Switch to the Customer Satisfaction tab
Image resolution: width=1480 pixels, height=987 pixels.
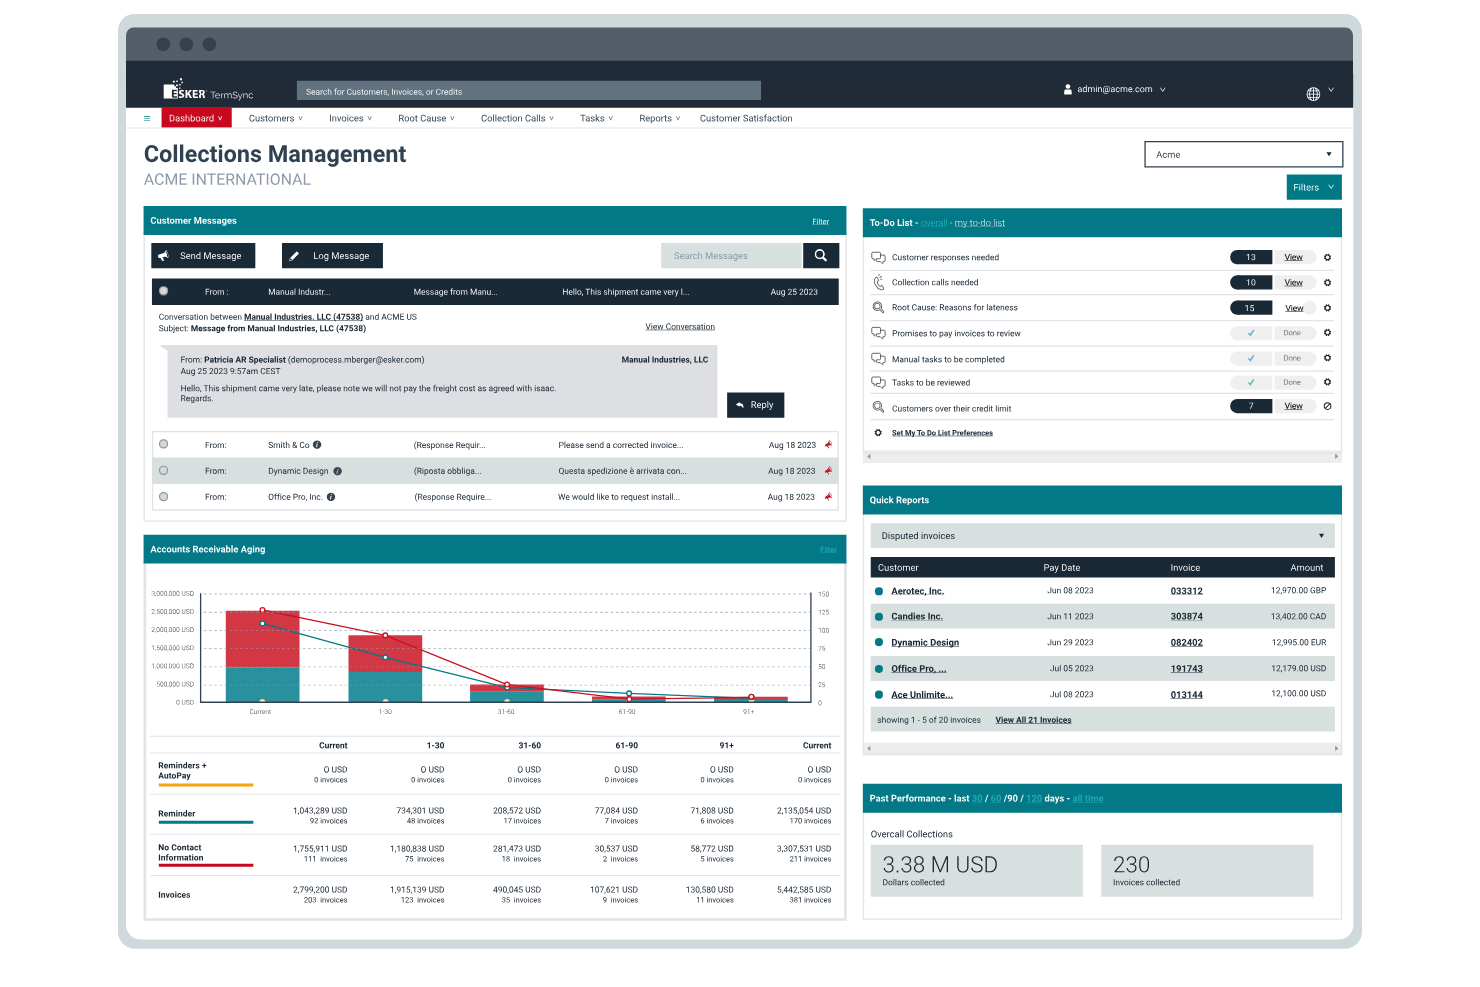click(x=746, y=118)
